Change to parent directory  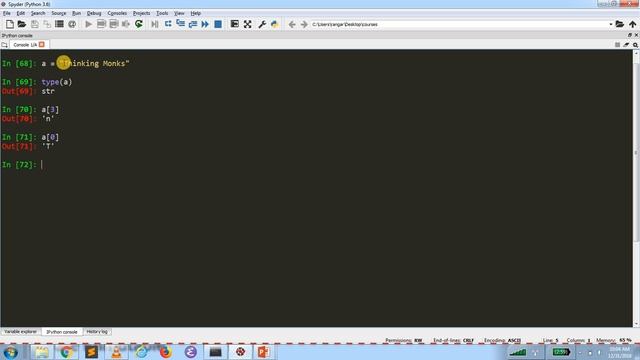pyautogui.click(x=632, y=24)
